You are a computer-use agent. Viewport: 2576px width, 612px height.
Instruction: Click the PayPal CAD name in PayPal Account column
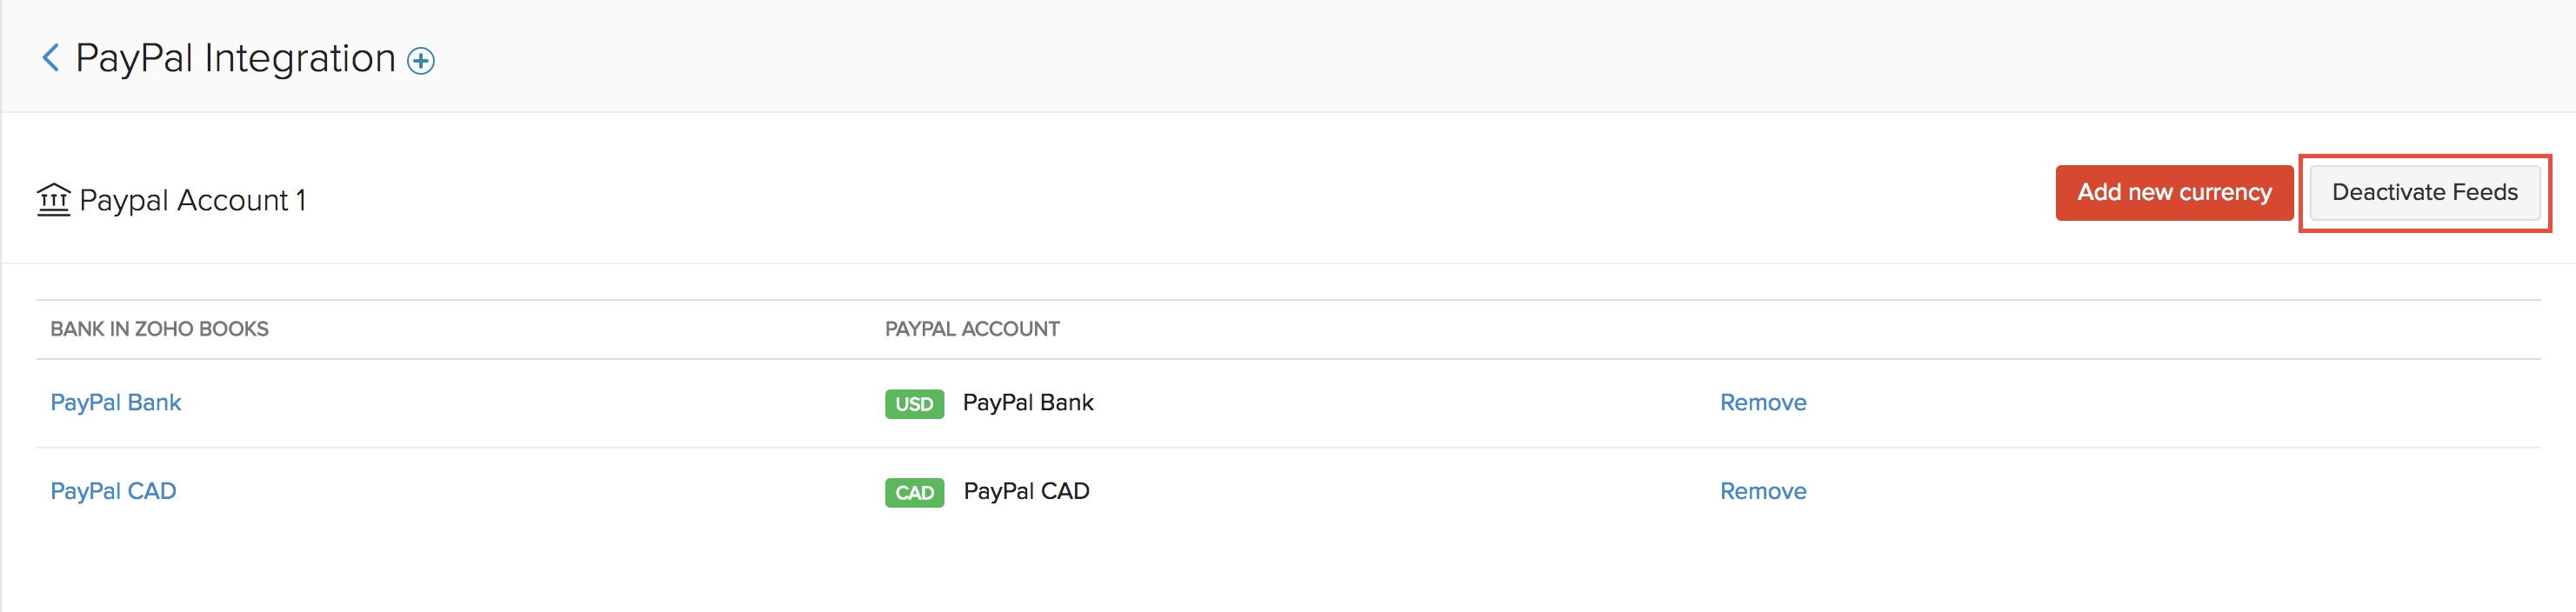1025,490
